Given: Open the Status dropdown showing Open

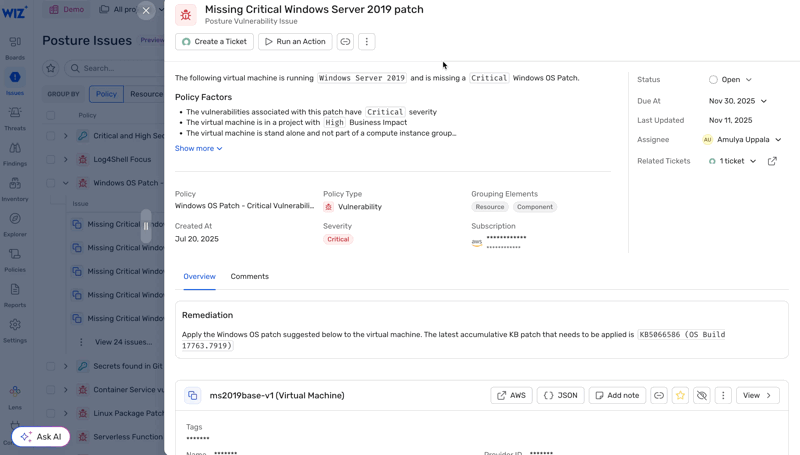Looking at the screenshot, I should point(730,80).
